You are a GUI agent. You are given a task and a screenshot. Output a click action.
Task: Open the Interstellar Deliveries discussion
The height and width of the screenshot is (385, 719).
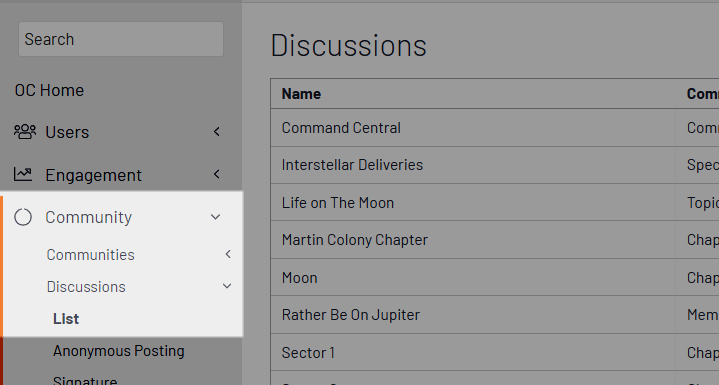[352, 165]
